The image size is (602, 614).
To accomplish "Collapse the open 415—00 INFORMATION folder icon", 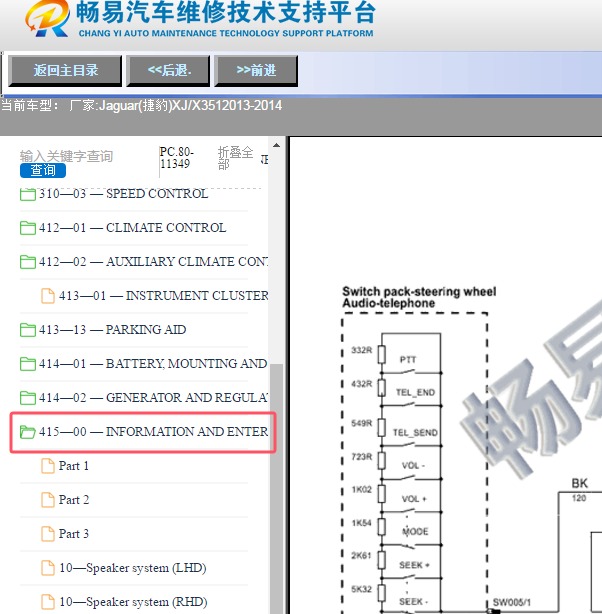I will coord(28,432).
